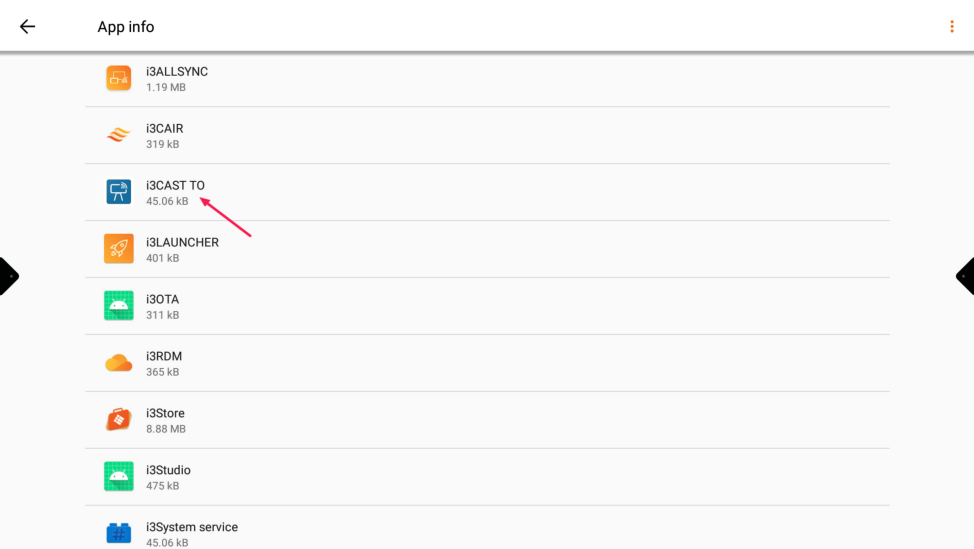Click the 365 kB size under i3RDM
The image size is (974, 549).
[163, 372]
